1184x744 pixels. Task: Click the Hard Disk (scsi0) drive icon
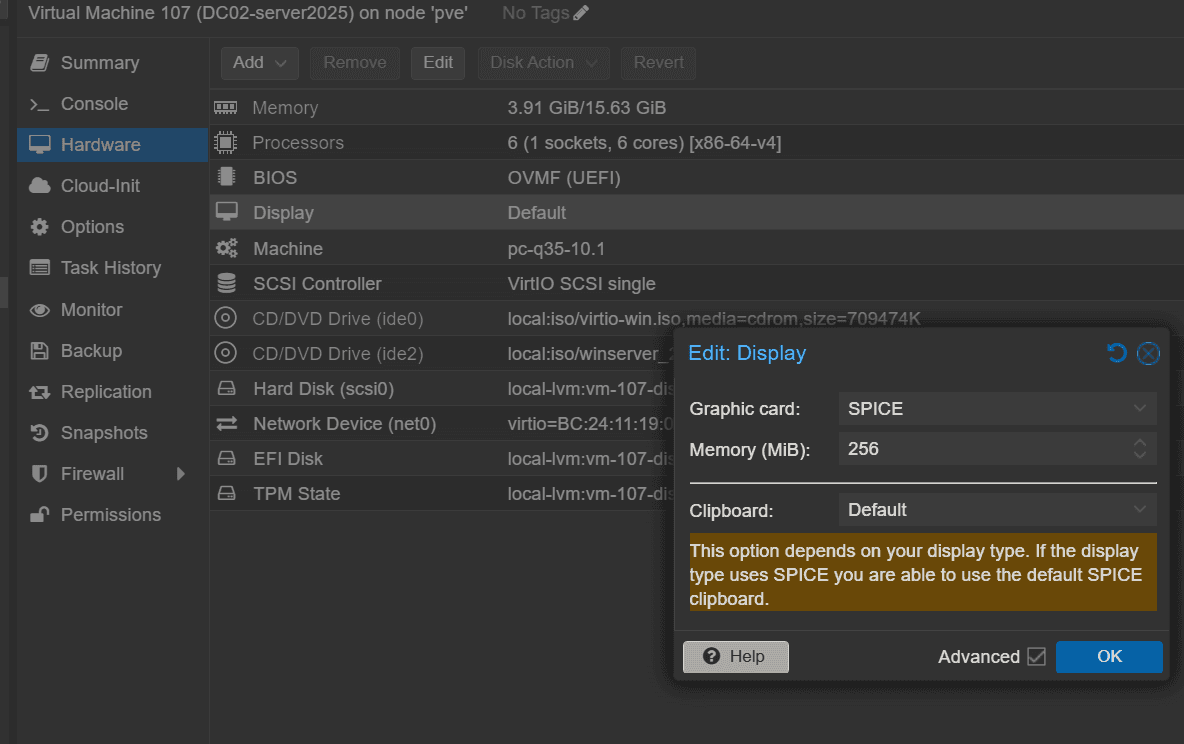[x=227, y=388]
